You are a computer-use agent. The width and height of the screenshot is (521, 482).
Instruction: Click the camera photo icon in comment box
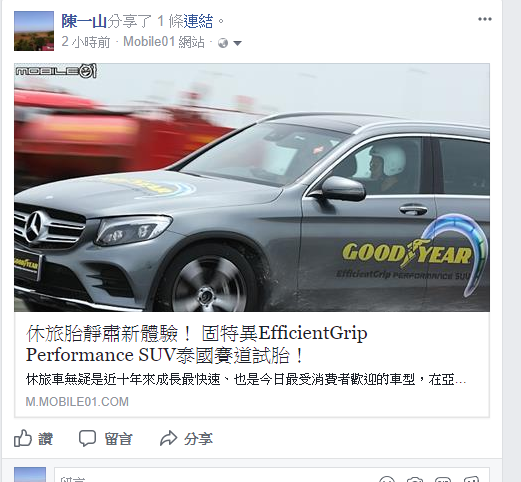pyautogui.click(x=415, y=480)
